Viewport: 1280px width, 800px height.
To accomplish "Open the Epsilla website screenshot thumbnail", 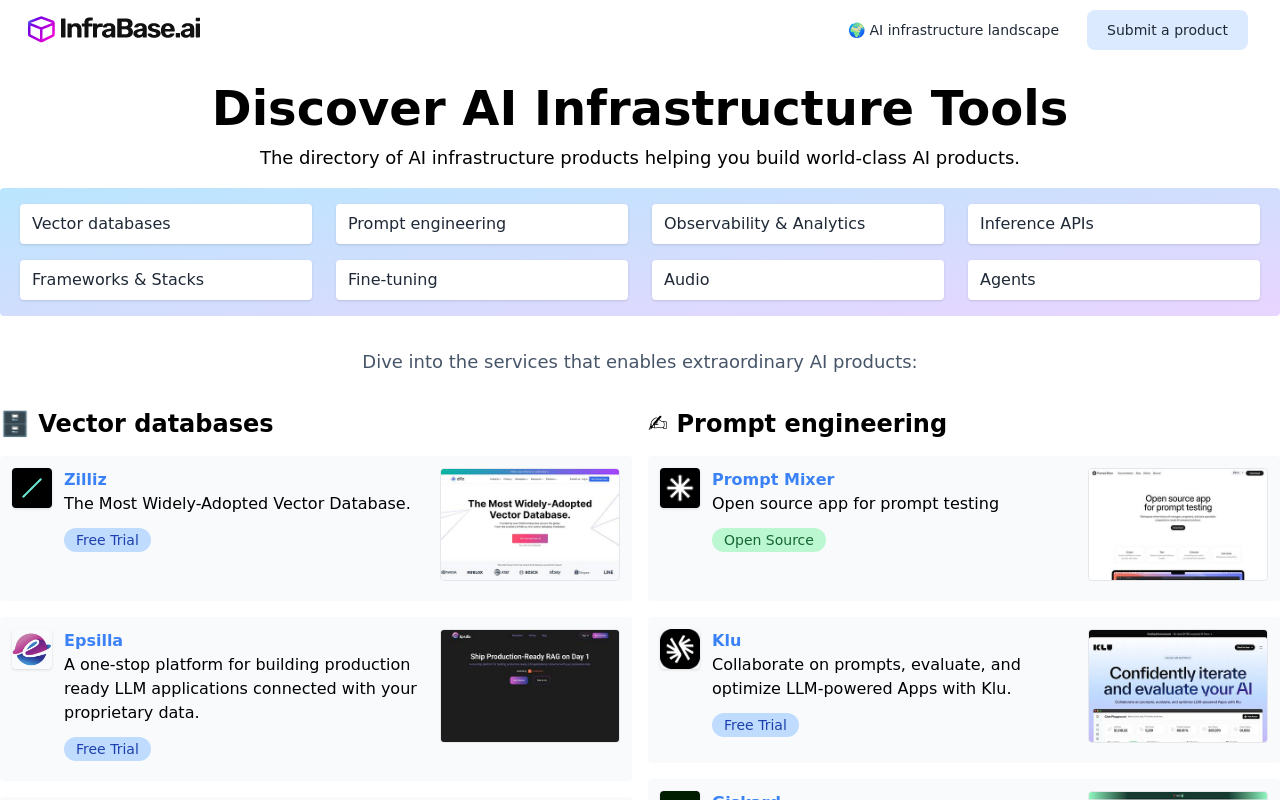I will (530, 686).
